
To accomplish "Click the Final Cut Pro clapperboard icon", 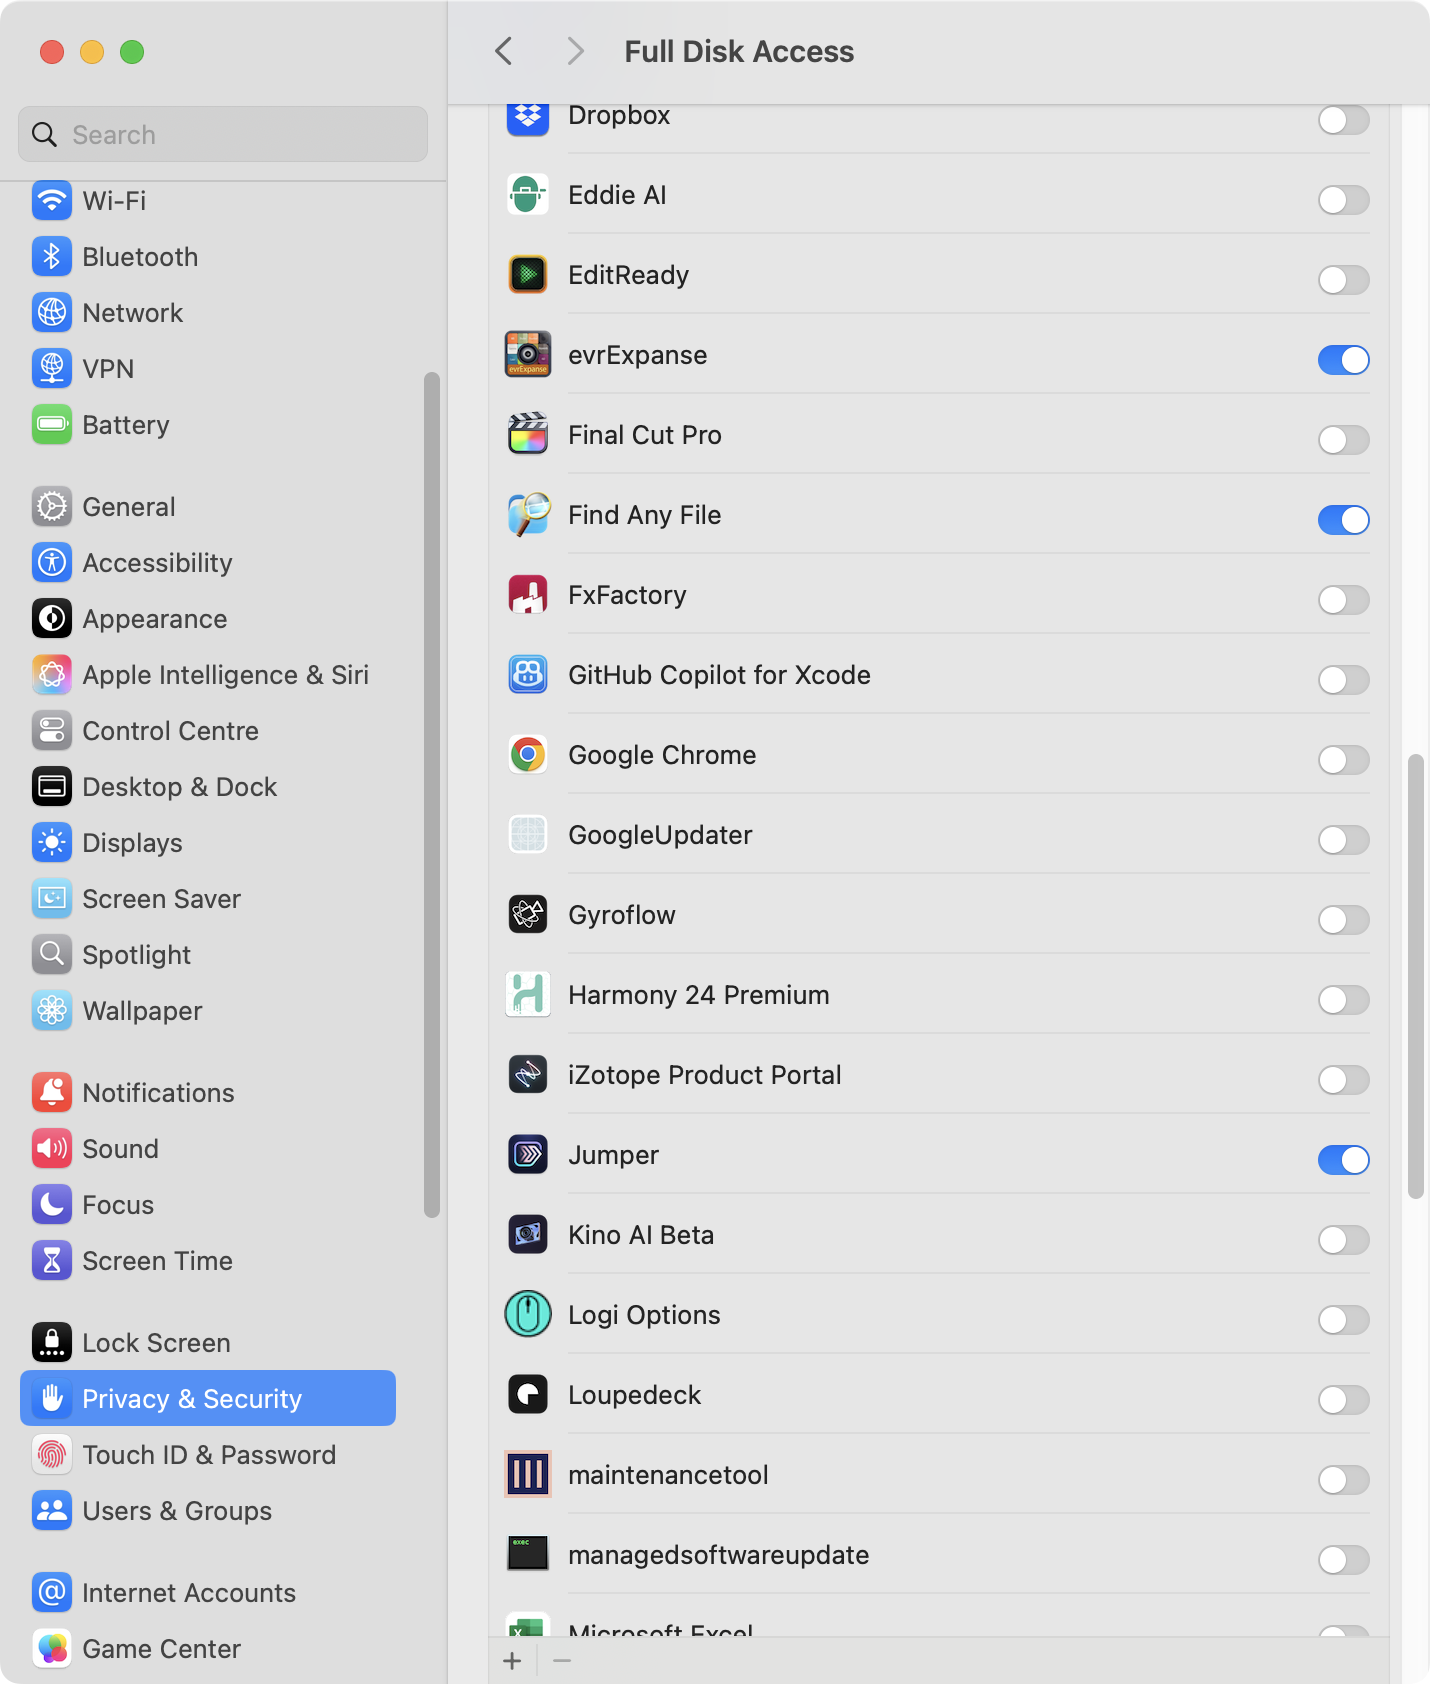I will [528, 434].
